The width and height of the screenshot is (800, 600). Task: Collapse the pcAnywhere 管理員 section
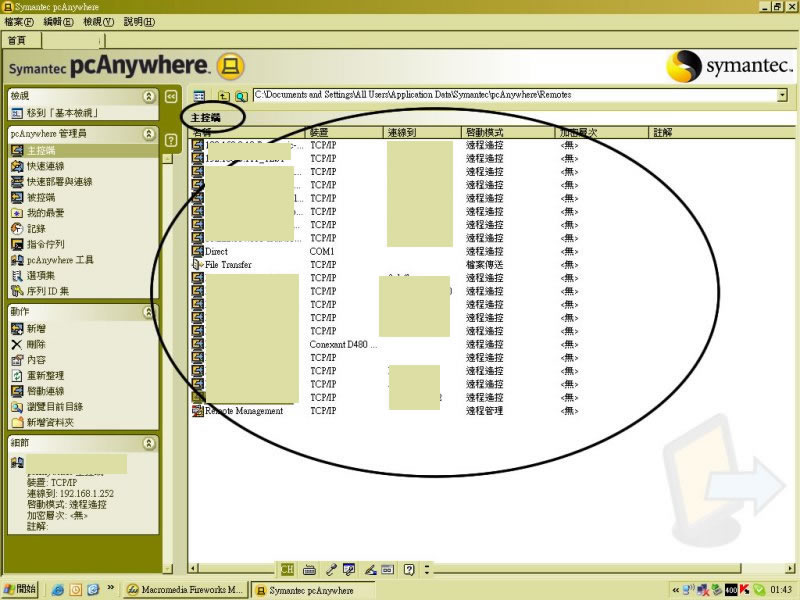pos(148,134)
